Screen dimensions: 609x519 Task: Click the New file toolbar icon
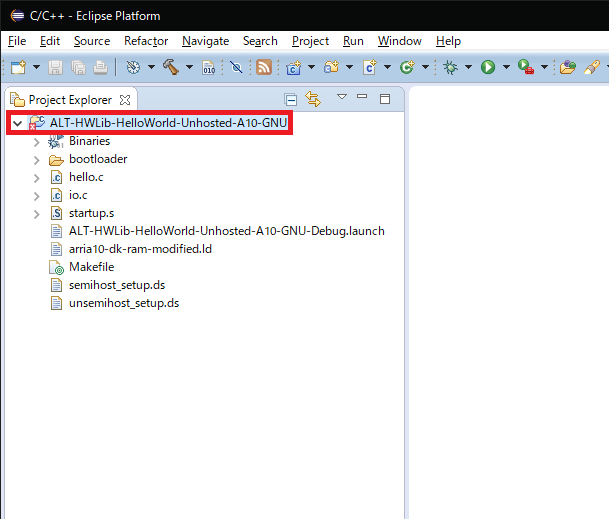click(x=19, y=67)
